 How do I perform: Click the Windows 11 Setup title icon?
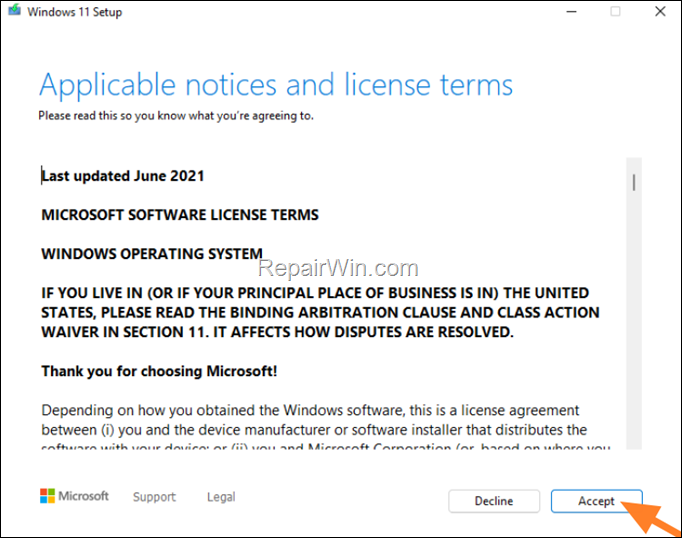(x=14, y=10)
